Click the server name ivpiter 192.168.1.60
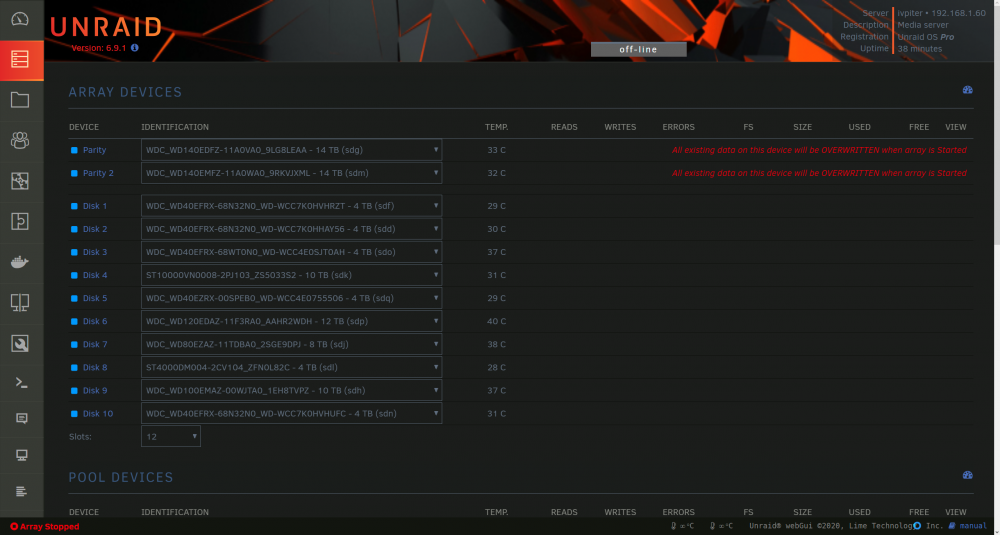 941,13
